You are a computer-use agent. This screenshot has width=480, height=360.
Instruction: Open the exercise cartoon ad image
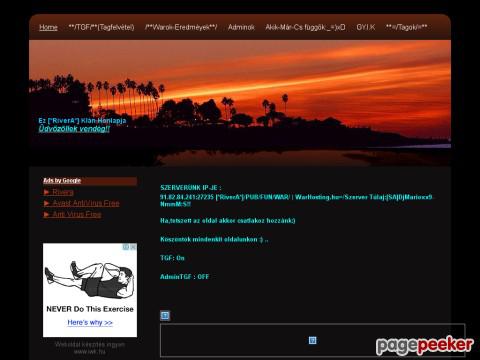pos(89,279)
